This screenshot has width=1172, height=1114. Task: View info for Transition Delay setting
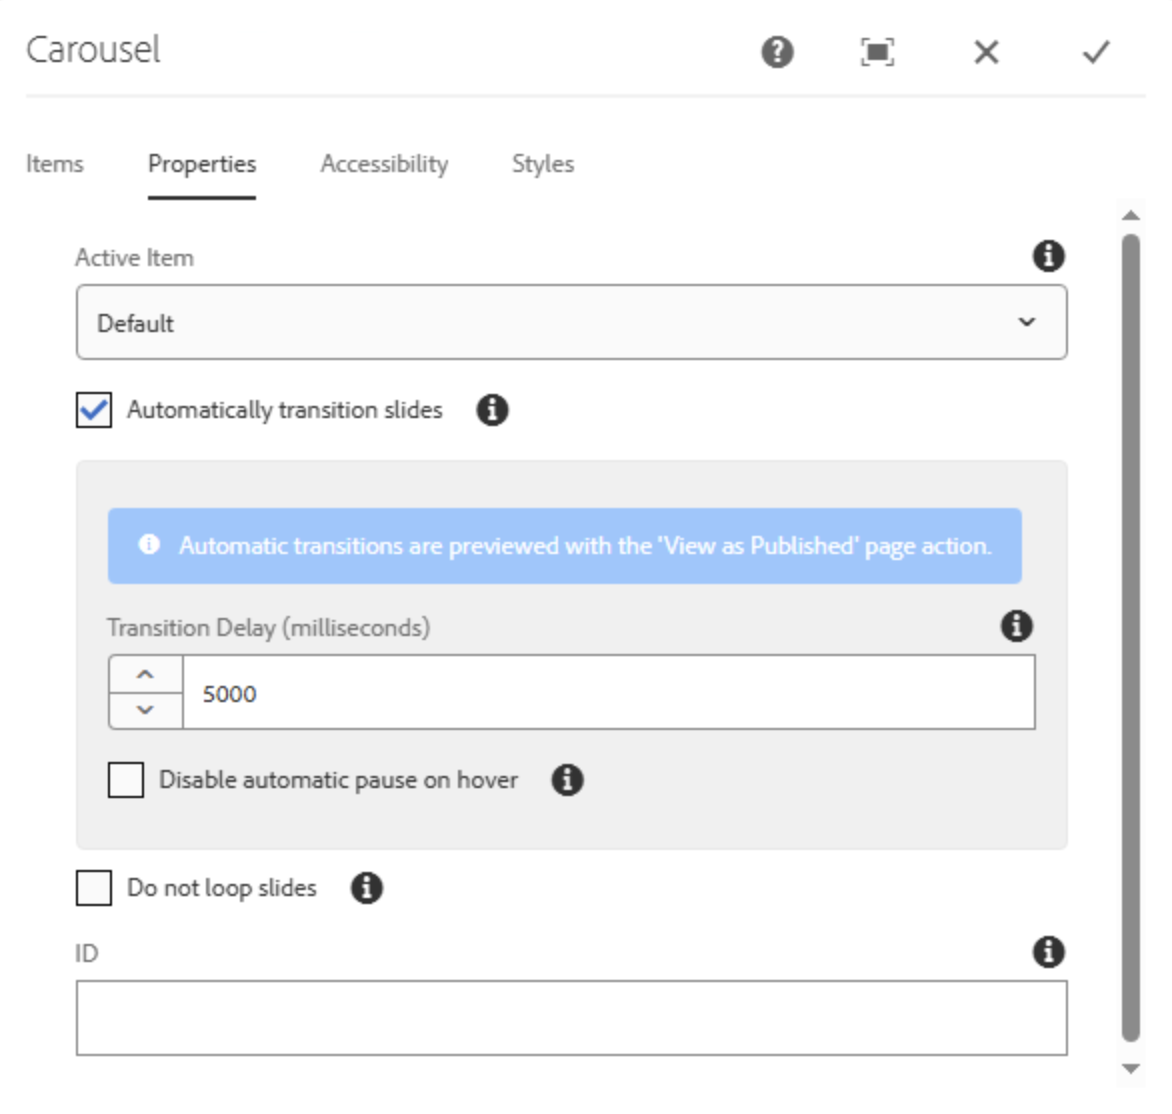tap(1017, 627)
